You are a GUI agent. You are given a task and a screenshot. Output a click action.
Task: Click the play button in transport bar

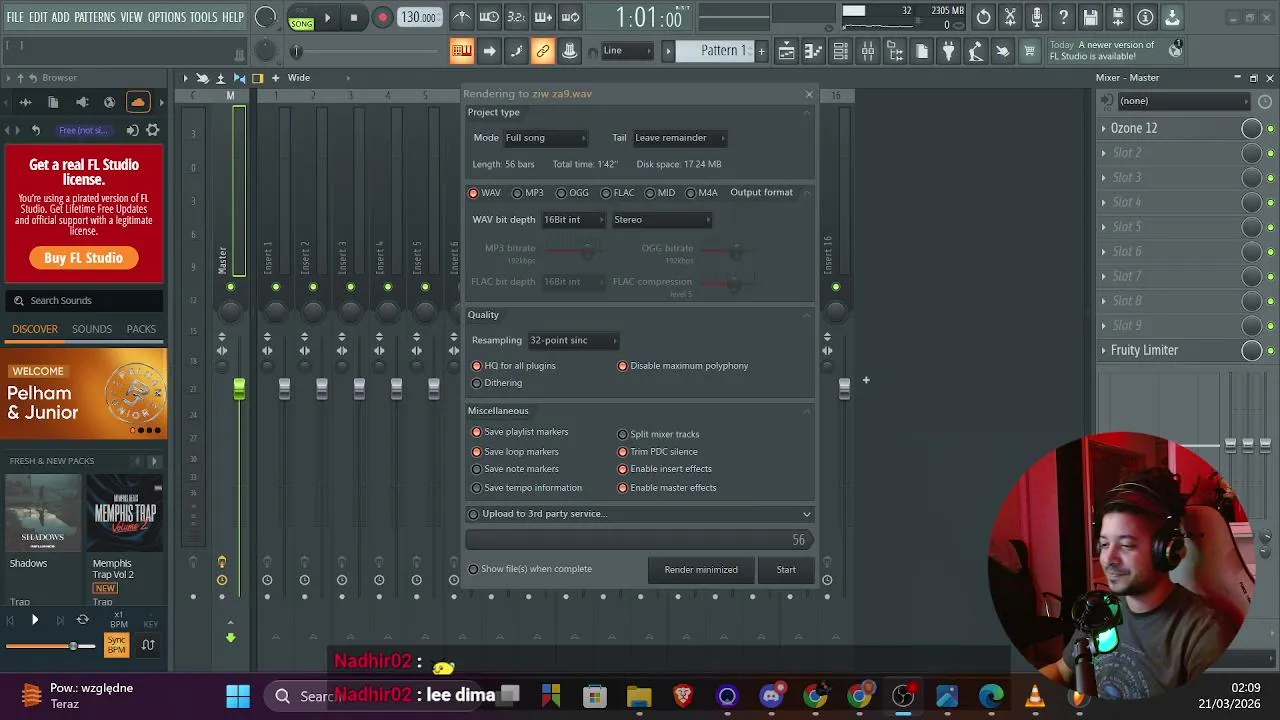click(x=327, y=17)
